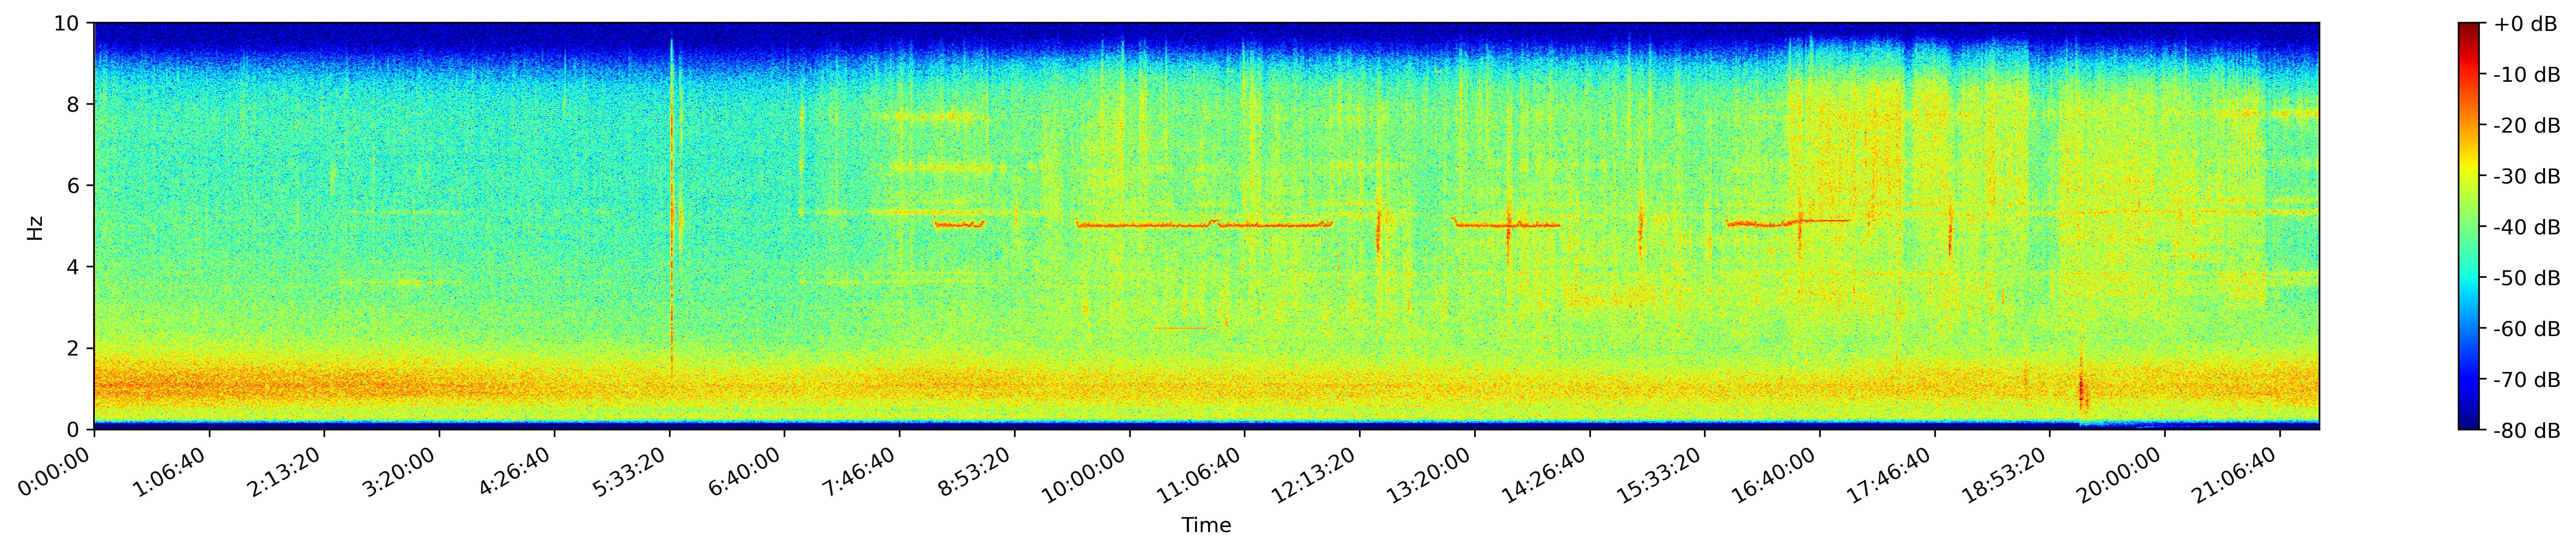Click the 5:33:20 time tick label
This screenshot has height=551, width=2576.
632,471
